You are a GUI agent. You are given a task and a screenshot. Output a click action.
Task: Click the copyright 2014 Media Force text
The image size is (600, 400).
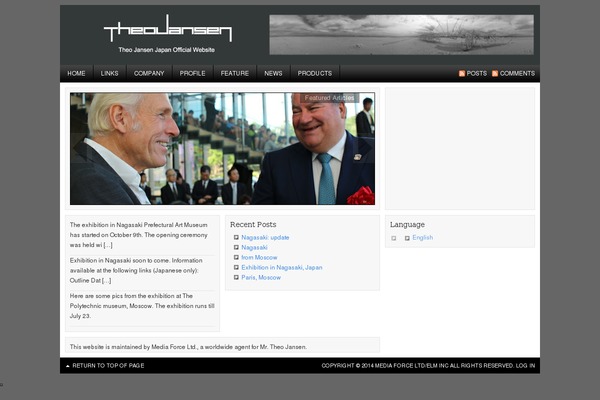[417, 366]
